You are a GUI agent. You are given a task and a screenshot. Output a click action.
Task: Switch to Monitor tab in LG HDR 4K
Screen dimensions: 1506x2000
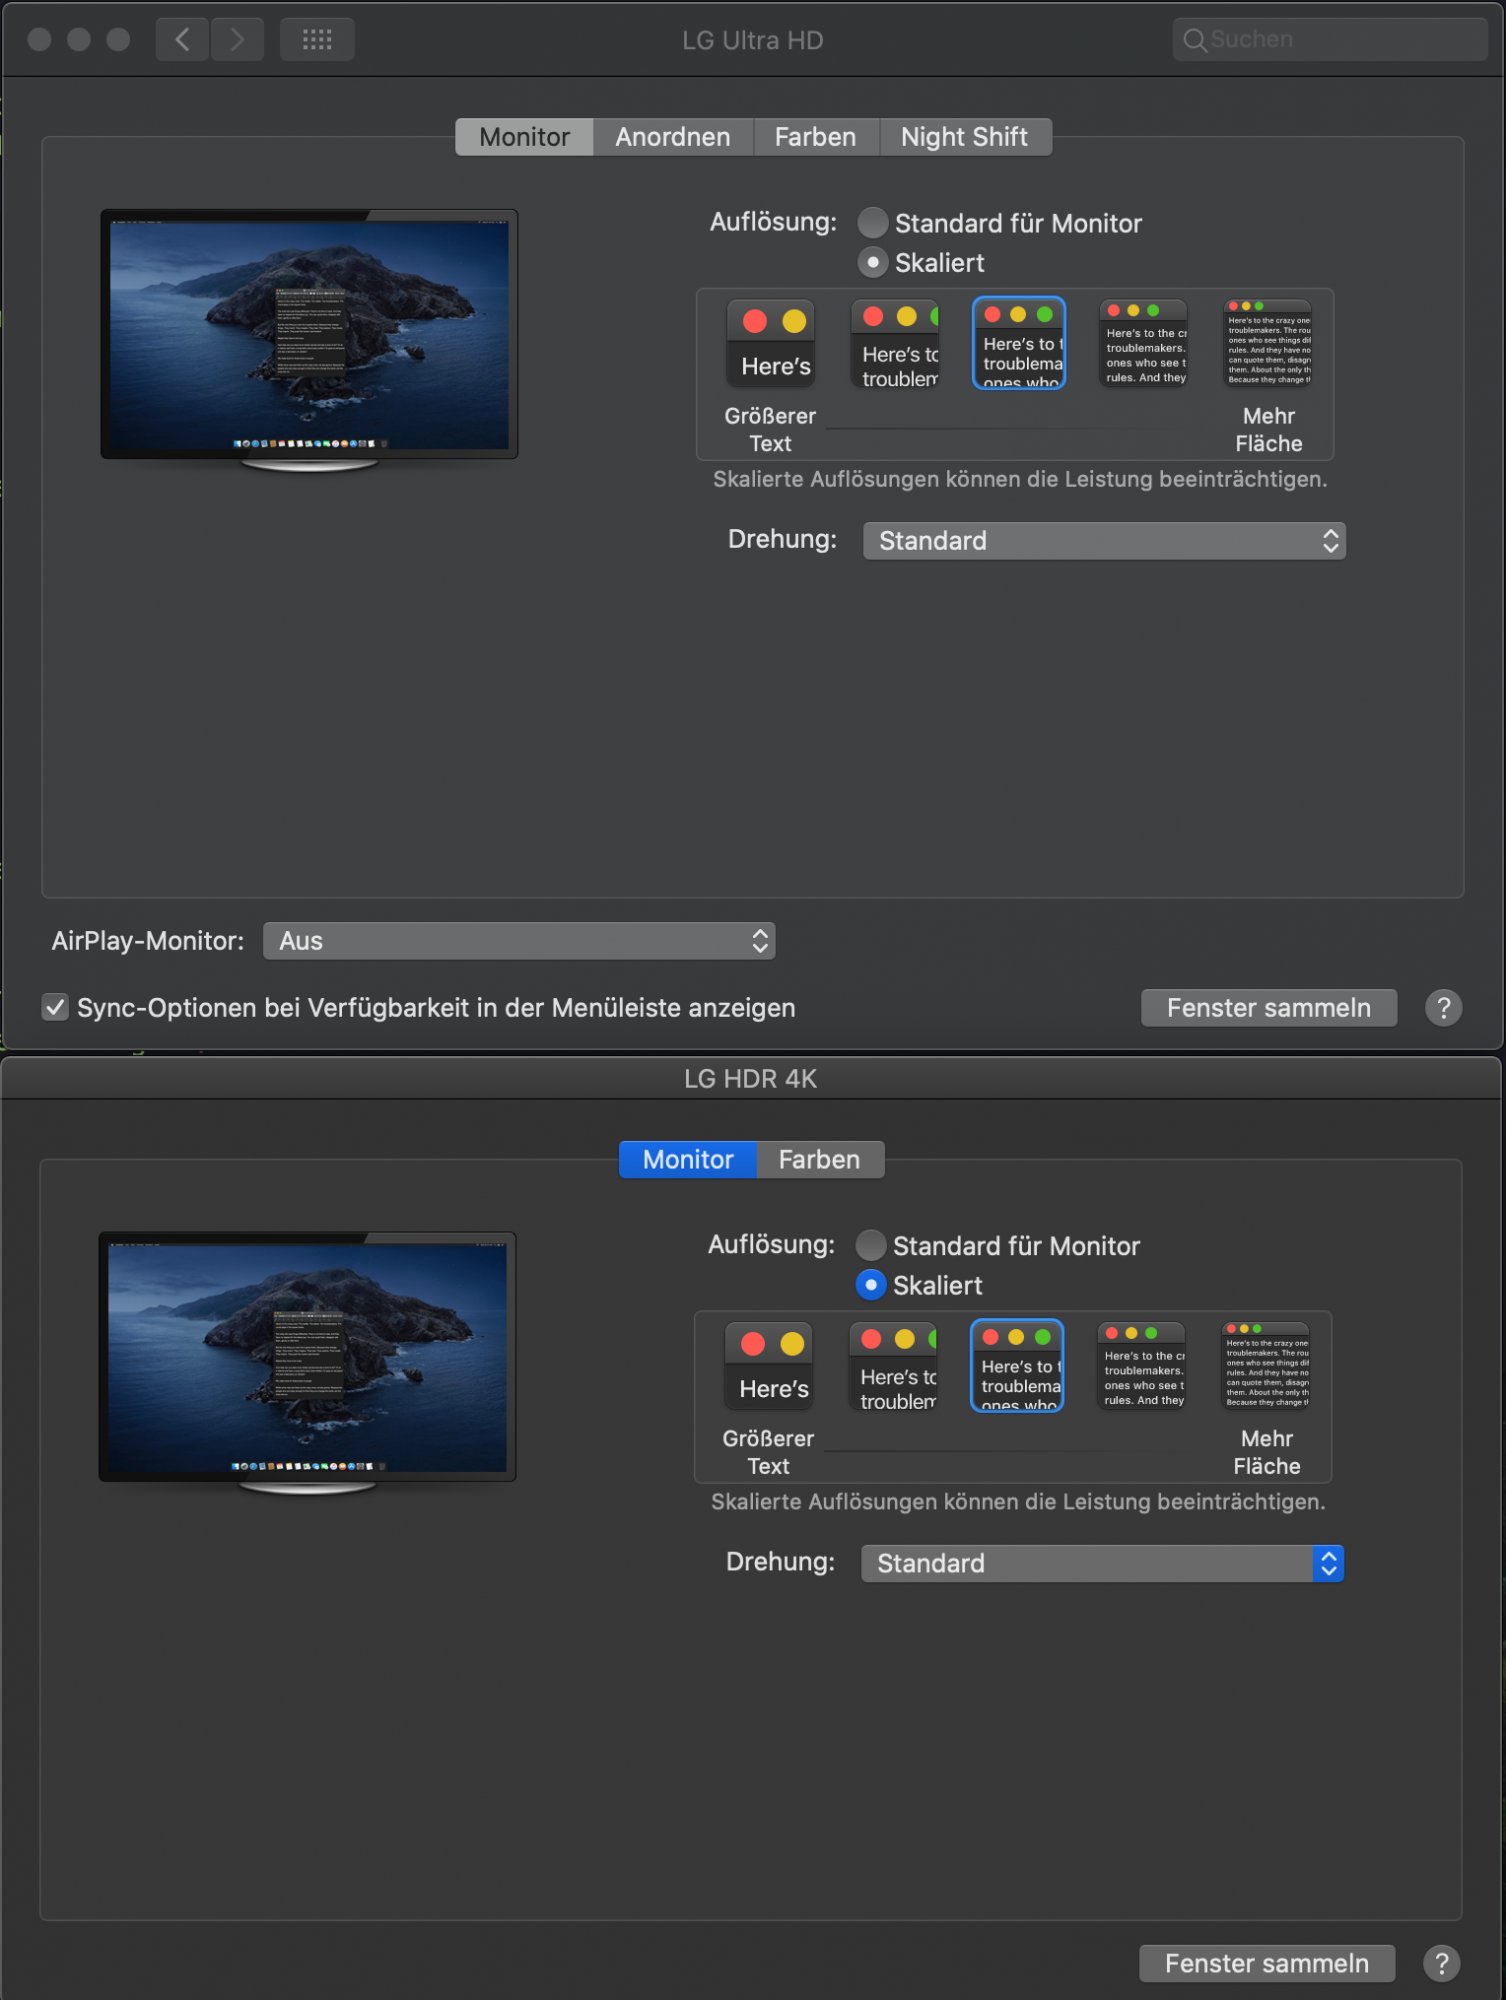tap(688, 1160)
